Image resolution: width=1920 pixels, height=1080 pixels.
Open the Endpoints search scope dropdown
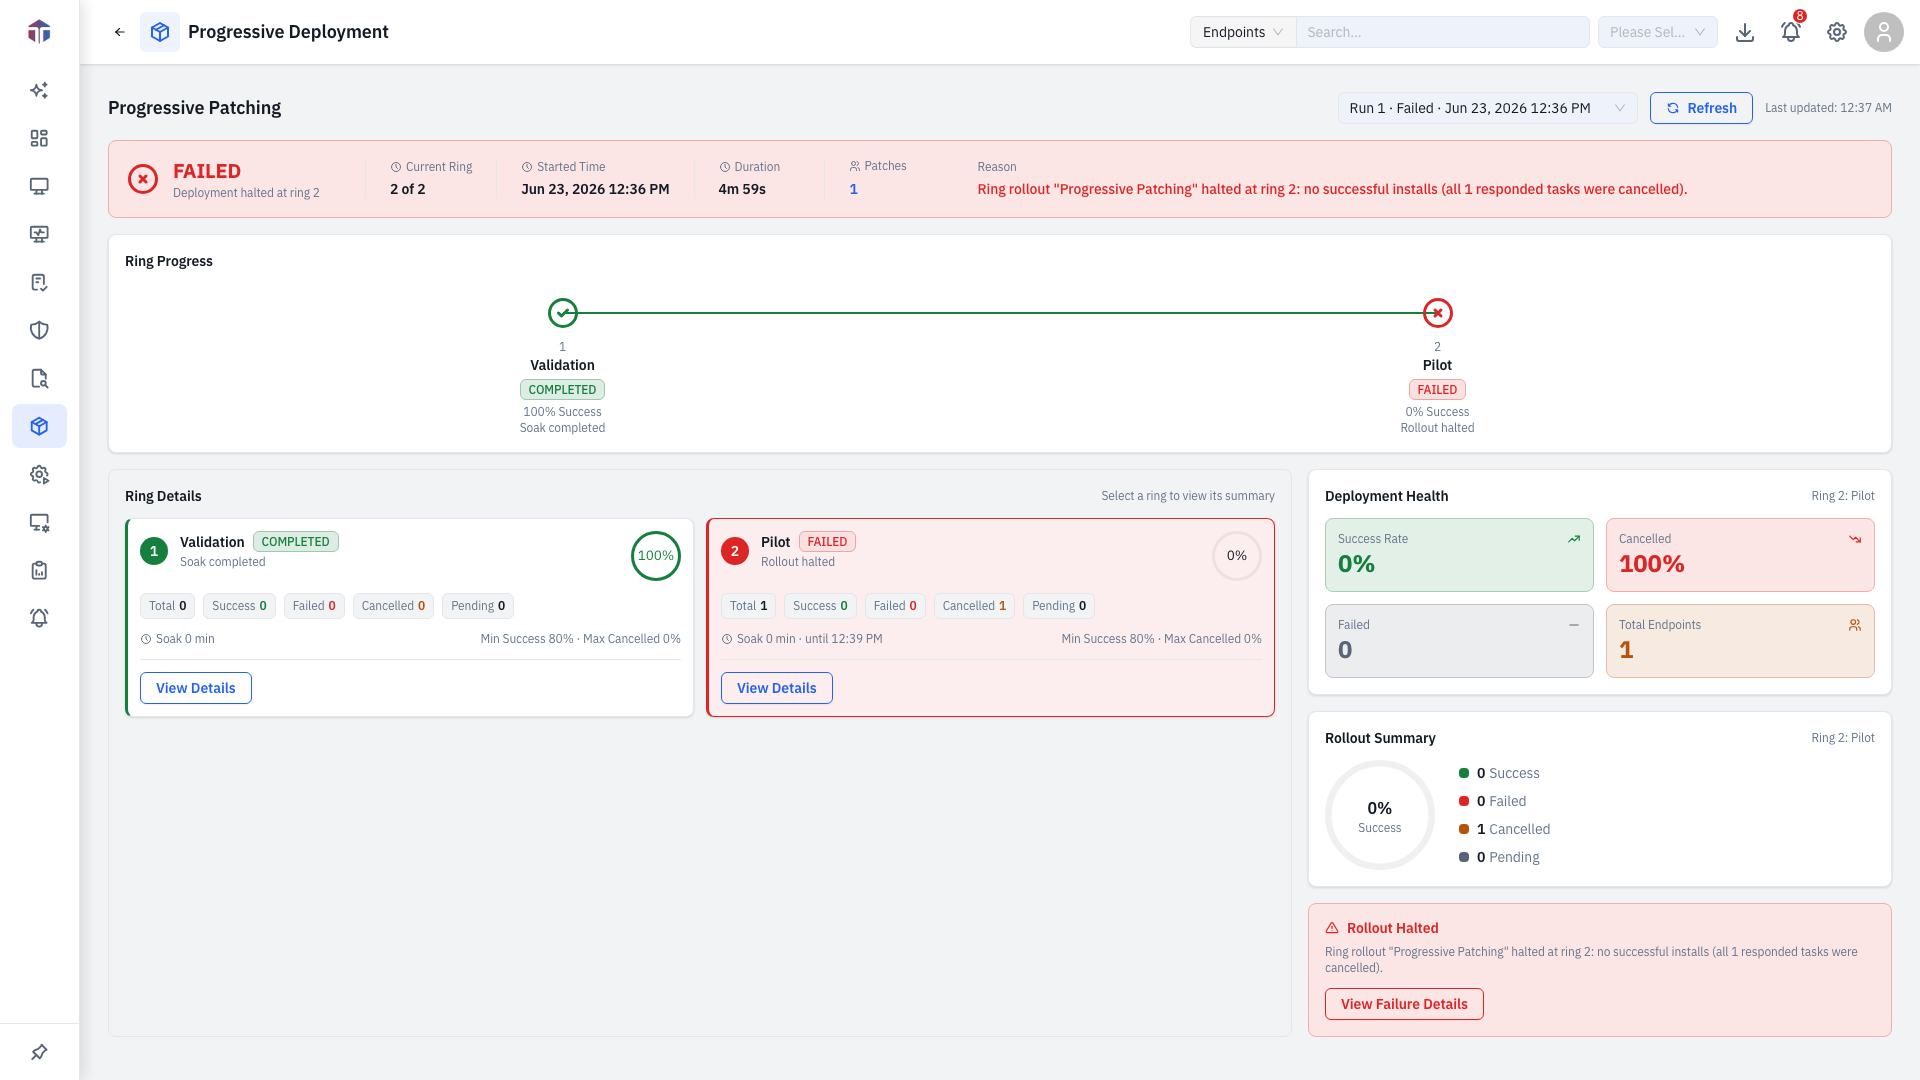tap(1243, 32)
